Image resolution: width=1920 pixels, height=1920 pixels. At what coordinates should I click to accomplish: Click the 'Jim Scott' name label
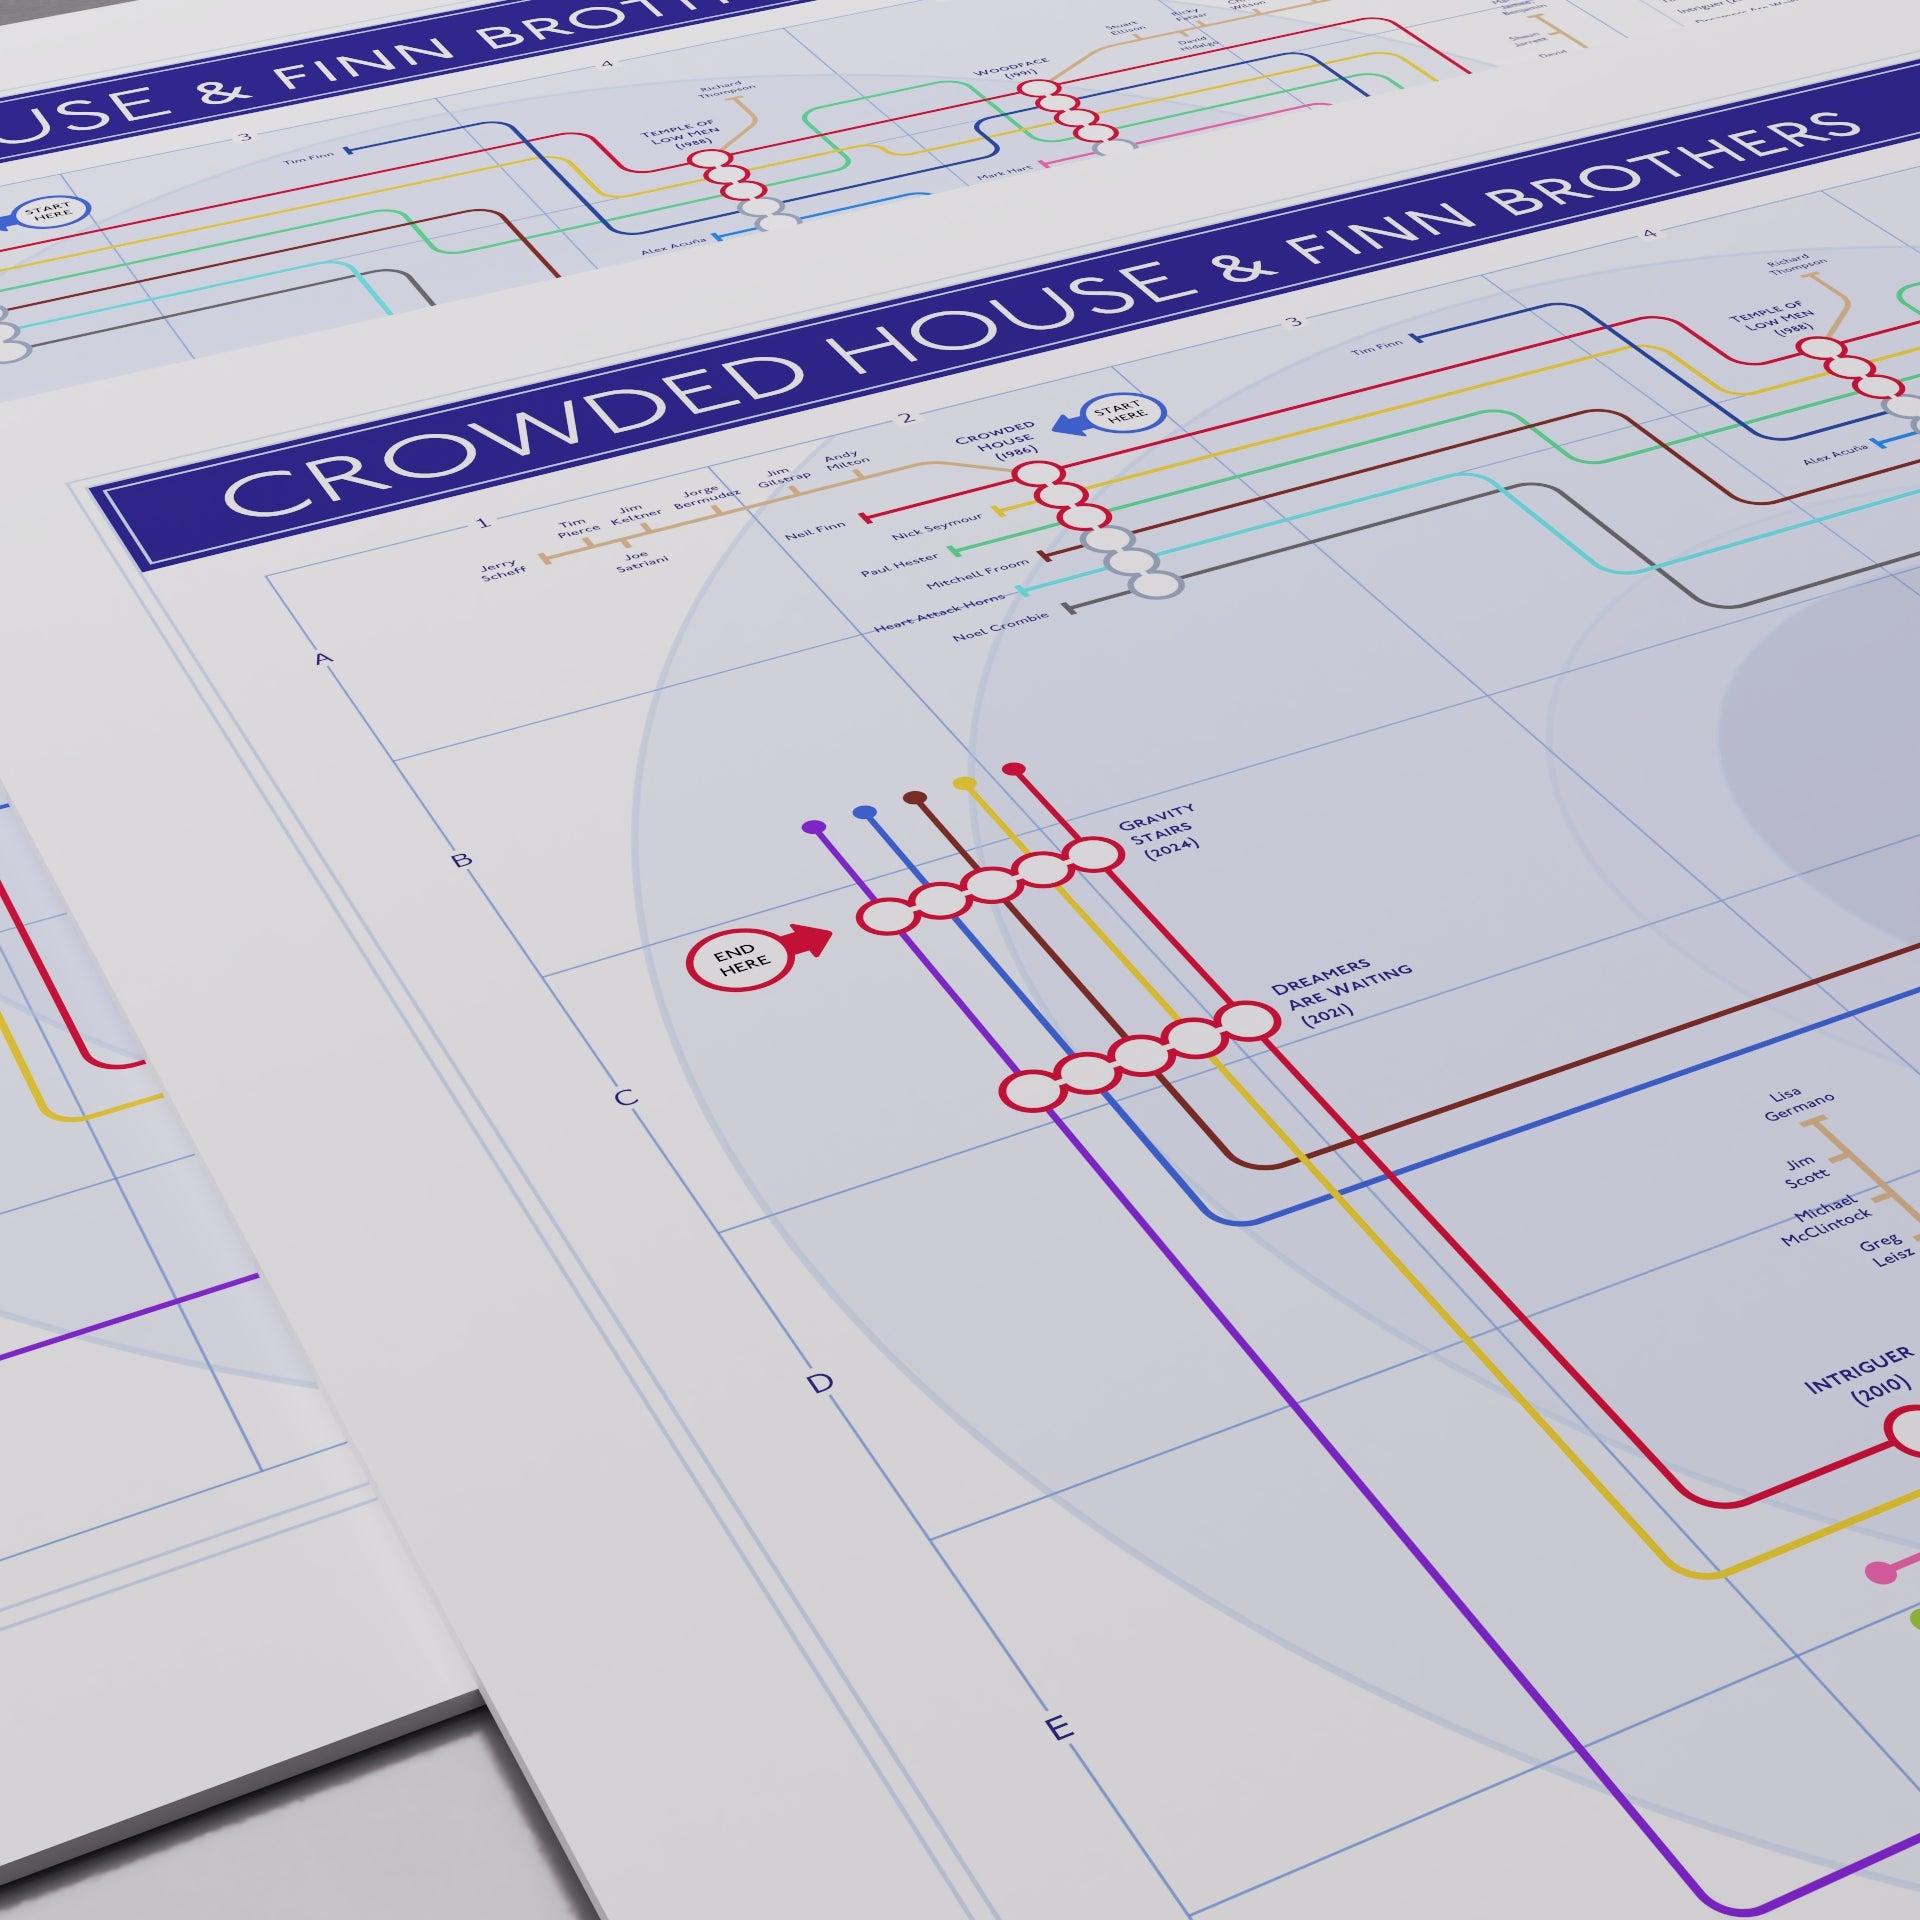coord(1807,1172)
